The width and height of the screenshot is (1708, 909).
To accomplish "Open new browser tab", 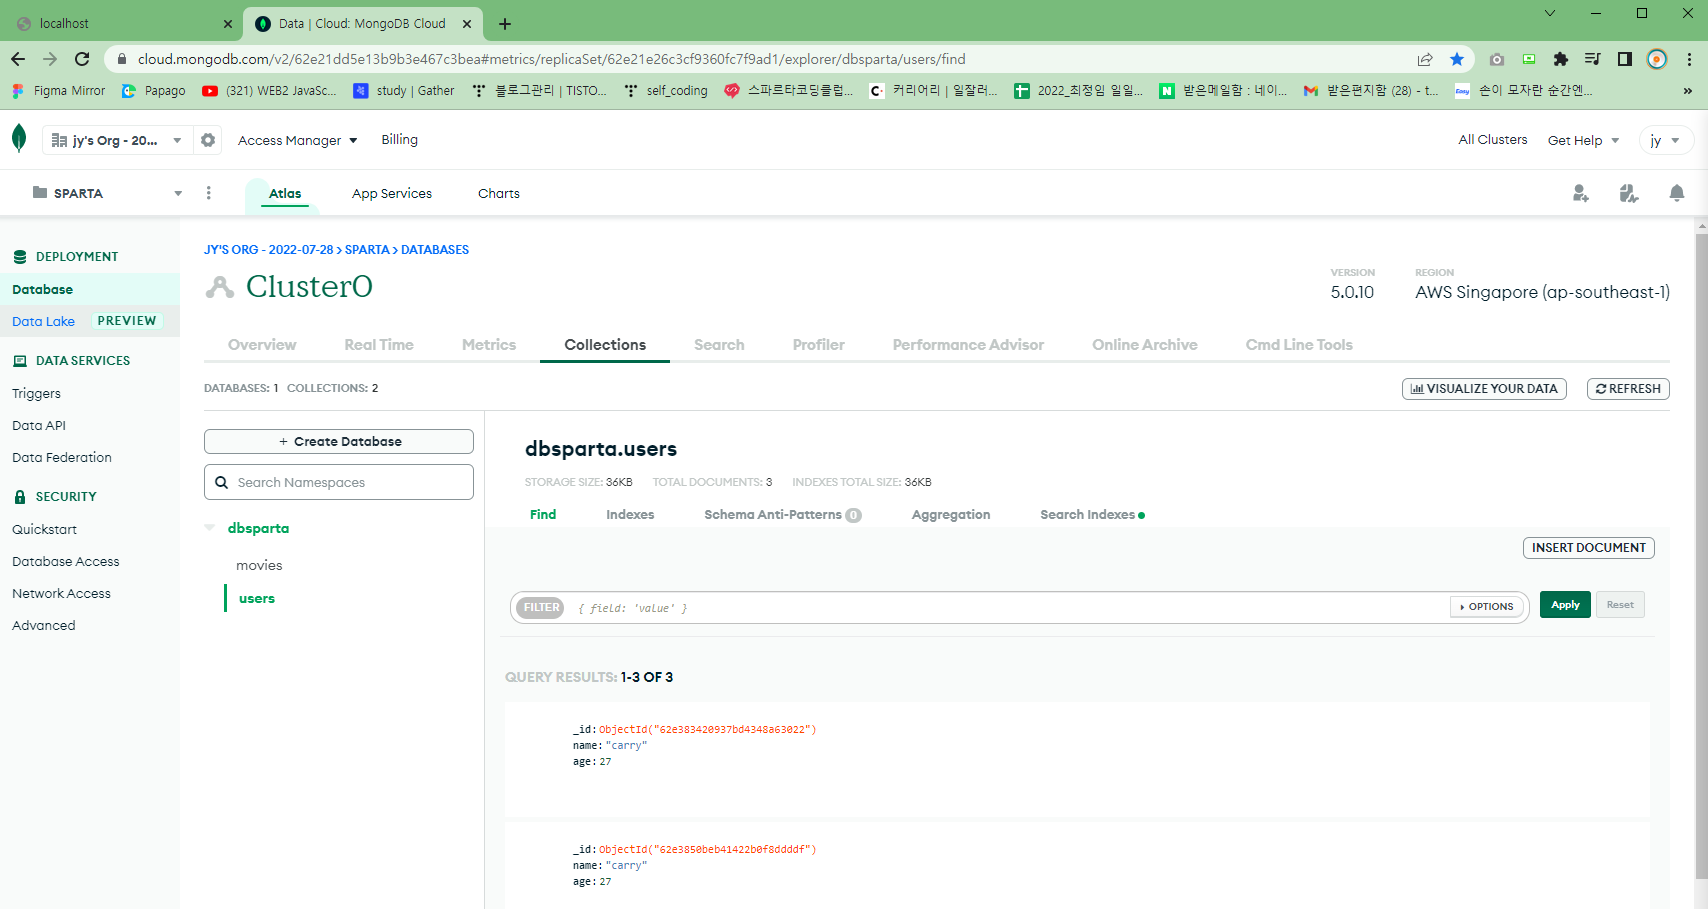I will coord(505,23).
